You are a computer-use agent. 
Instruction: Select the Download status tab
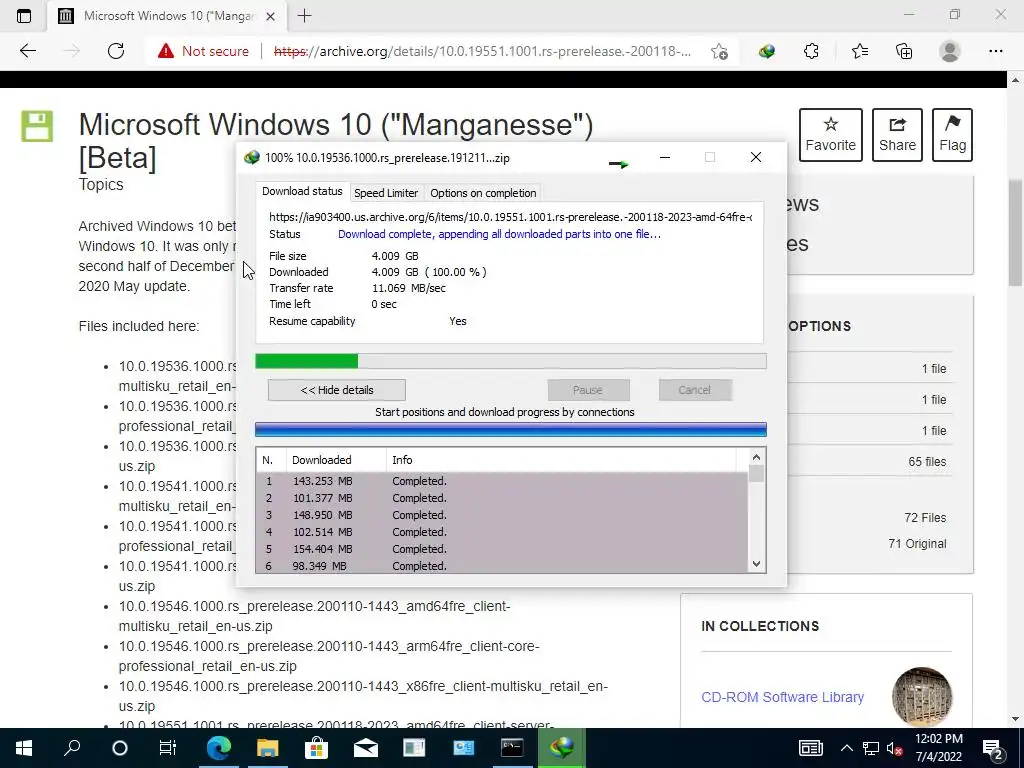pyautogui.click(x=302, y=191)
